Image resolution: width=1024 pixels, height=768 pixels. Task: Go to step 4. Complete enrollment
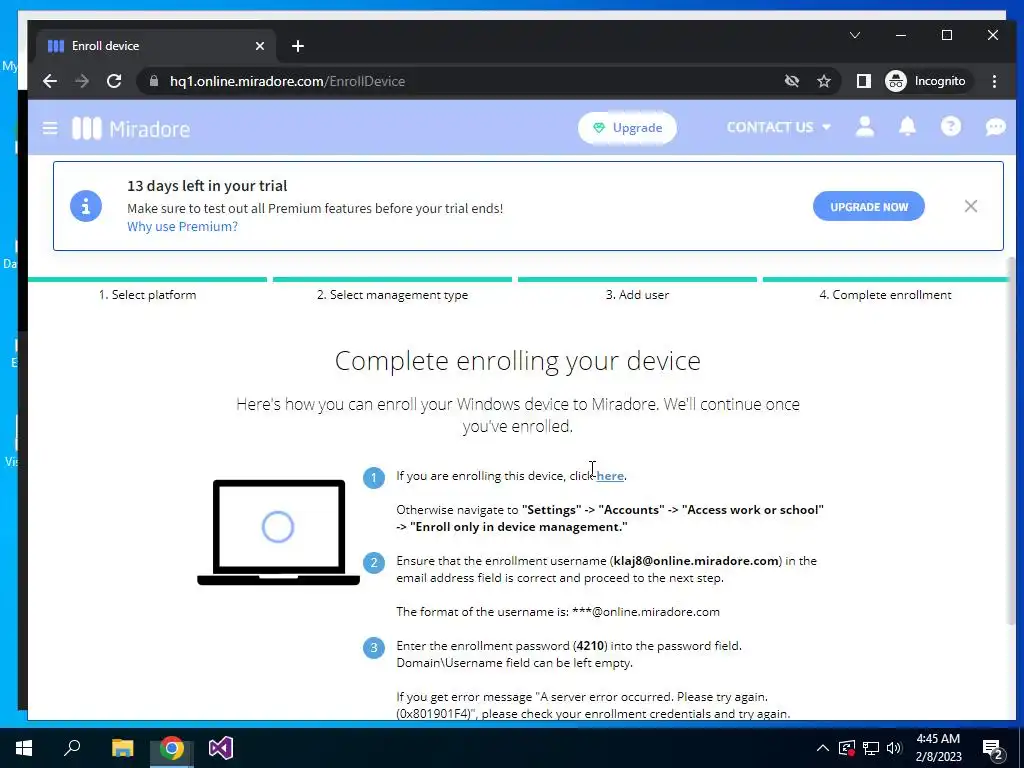(x=885, y=295)
